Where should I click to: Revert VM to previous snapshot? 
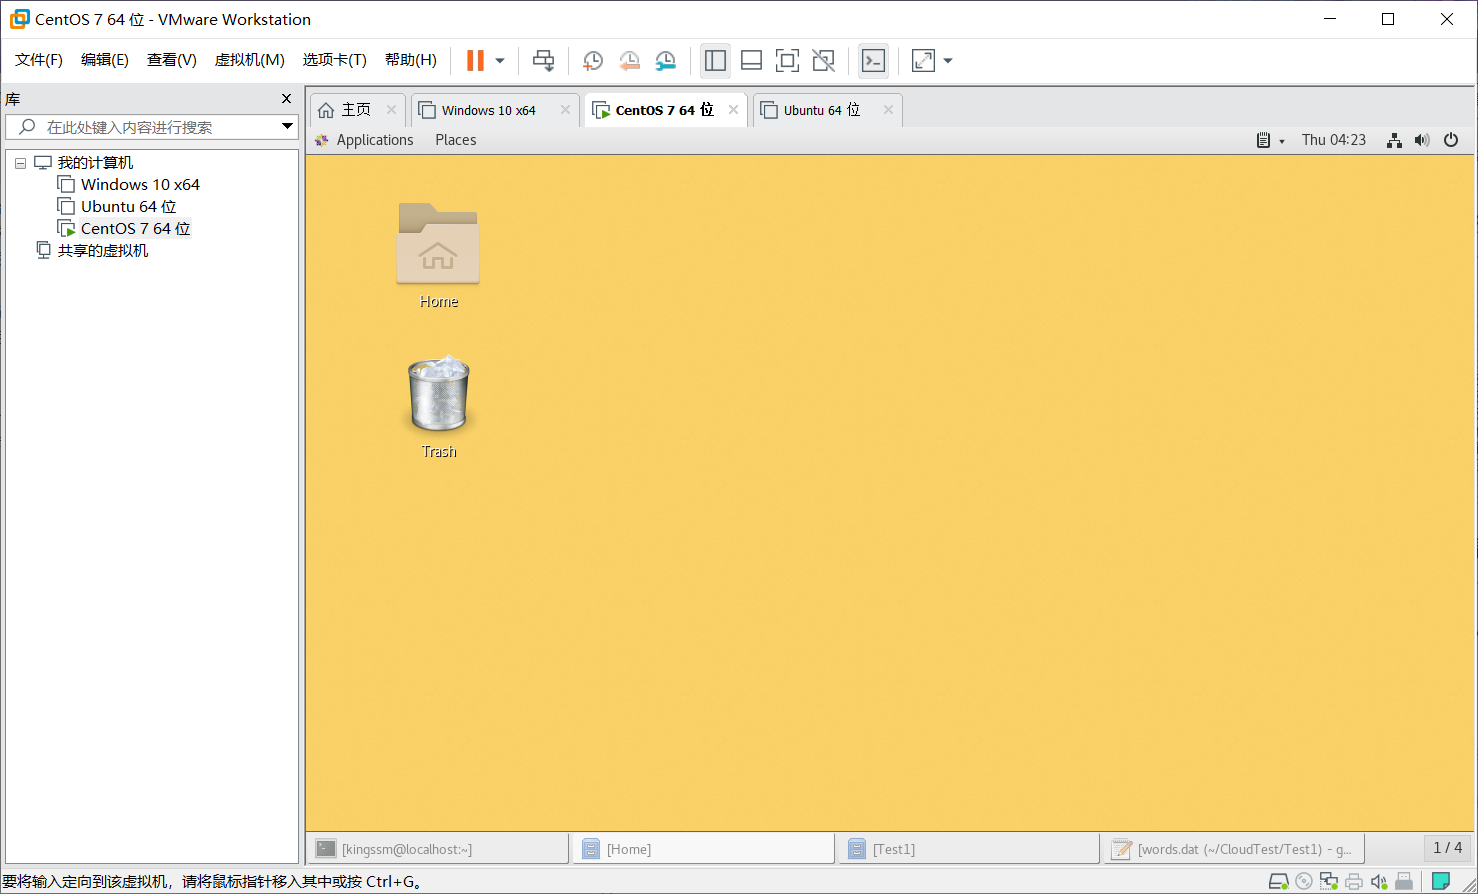629,61
